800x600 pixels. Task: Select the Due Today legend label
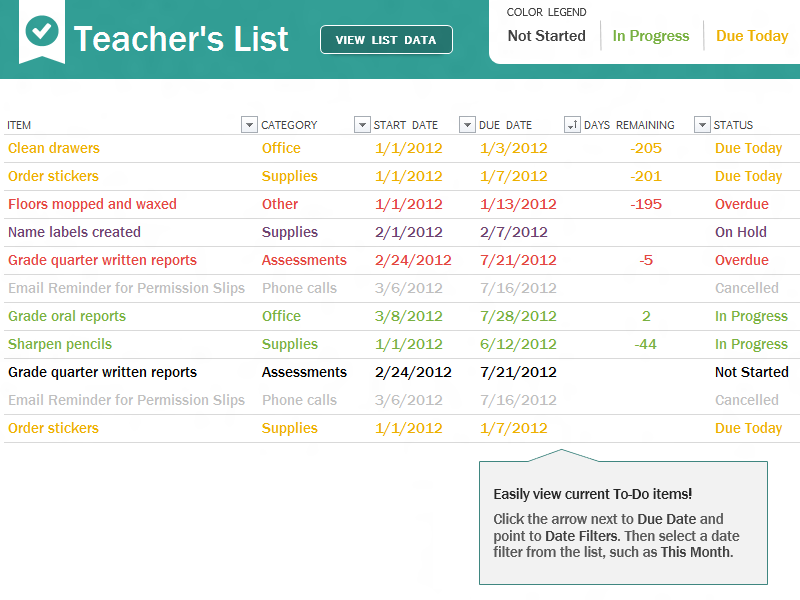tap(752, 36)
